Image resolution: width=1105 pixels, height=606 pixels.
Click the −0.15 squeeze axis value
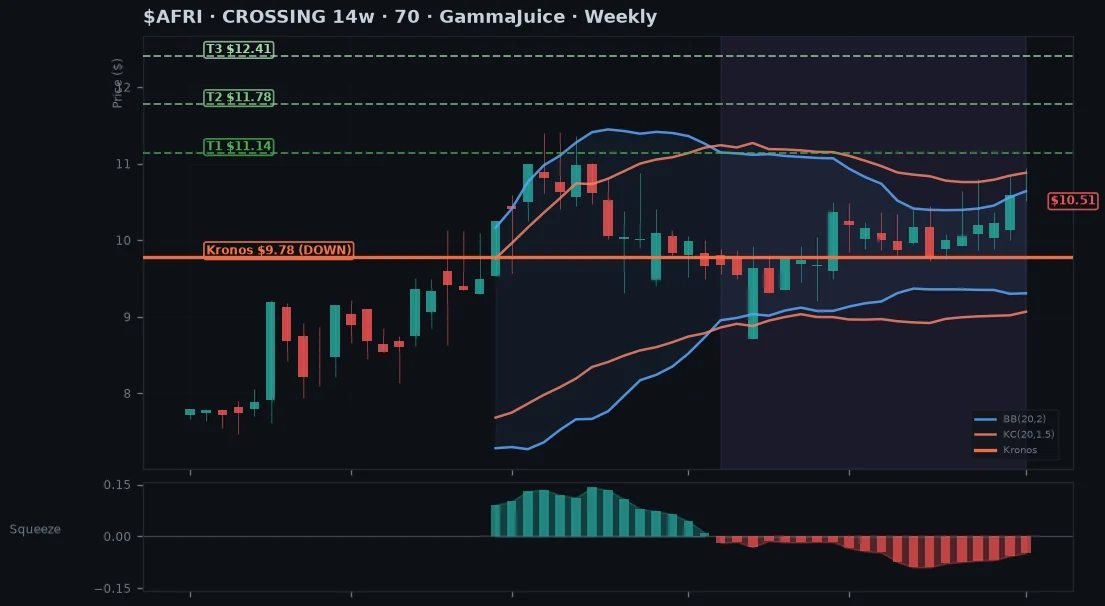click(113, 588)
